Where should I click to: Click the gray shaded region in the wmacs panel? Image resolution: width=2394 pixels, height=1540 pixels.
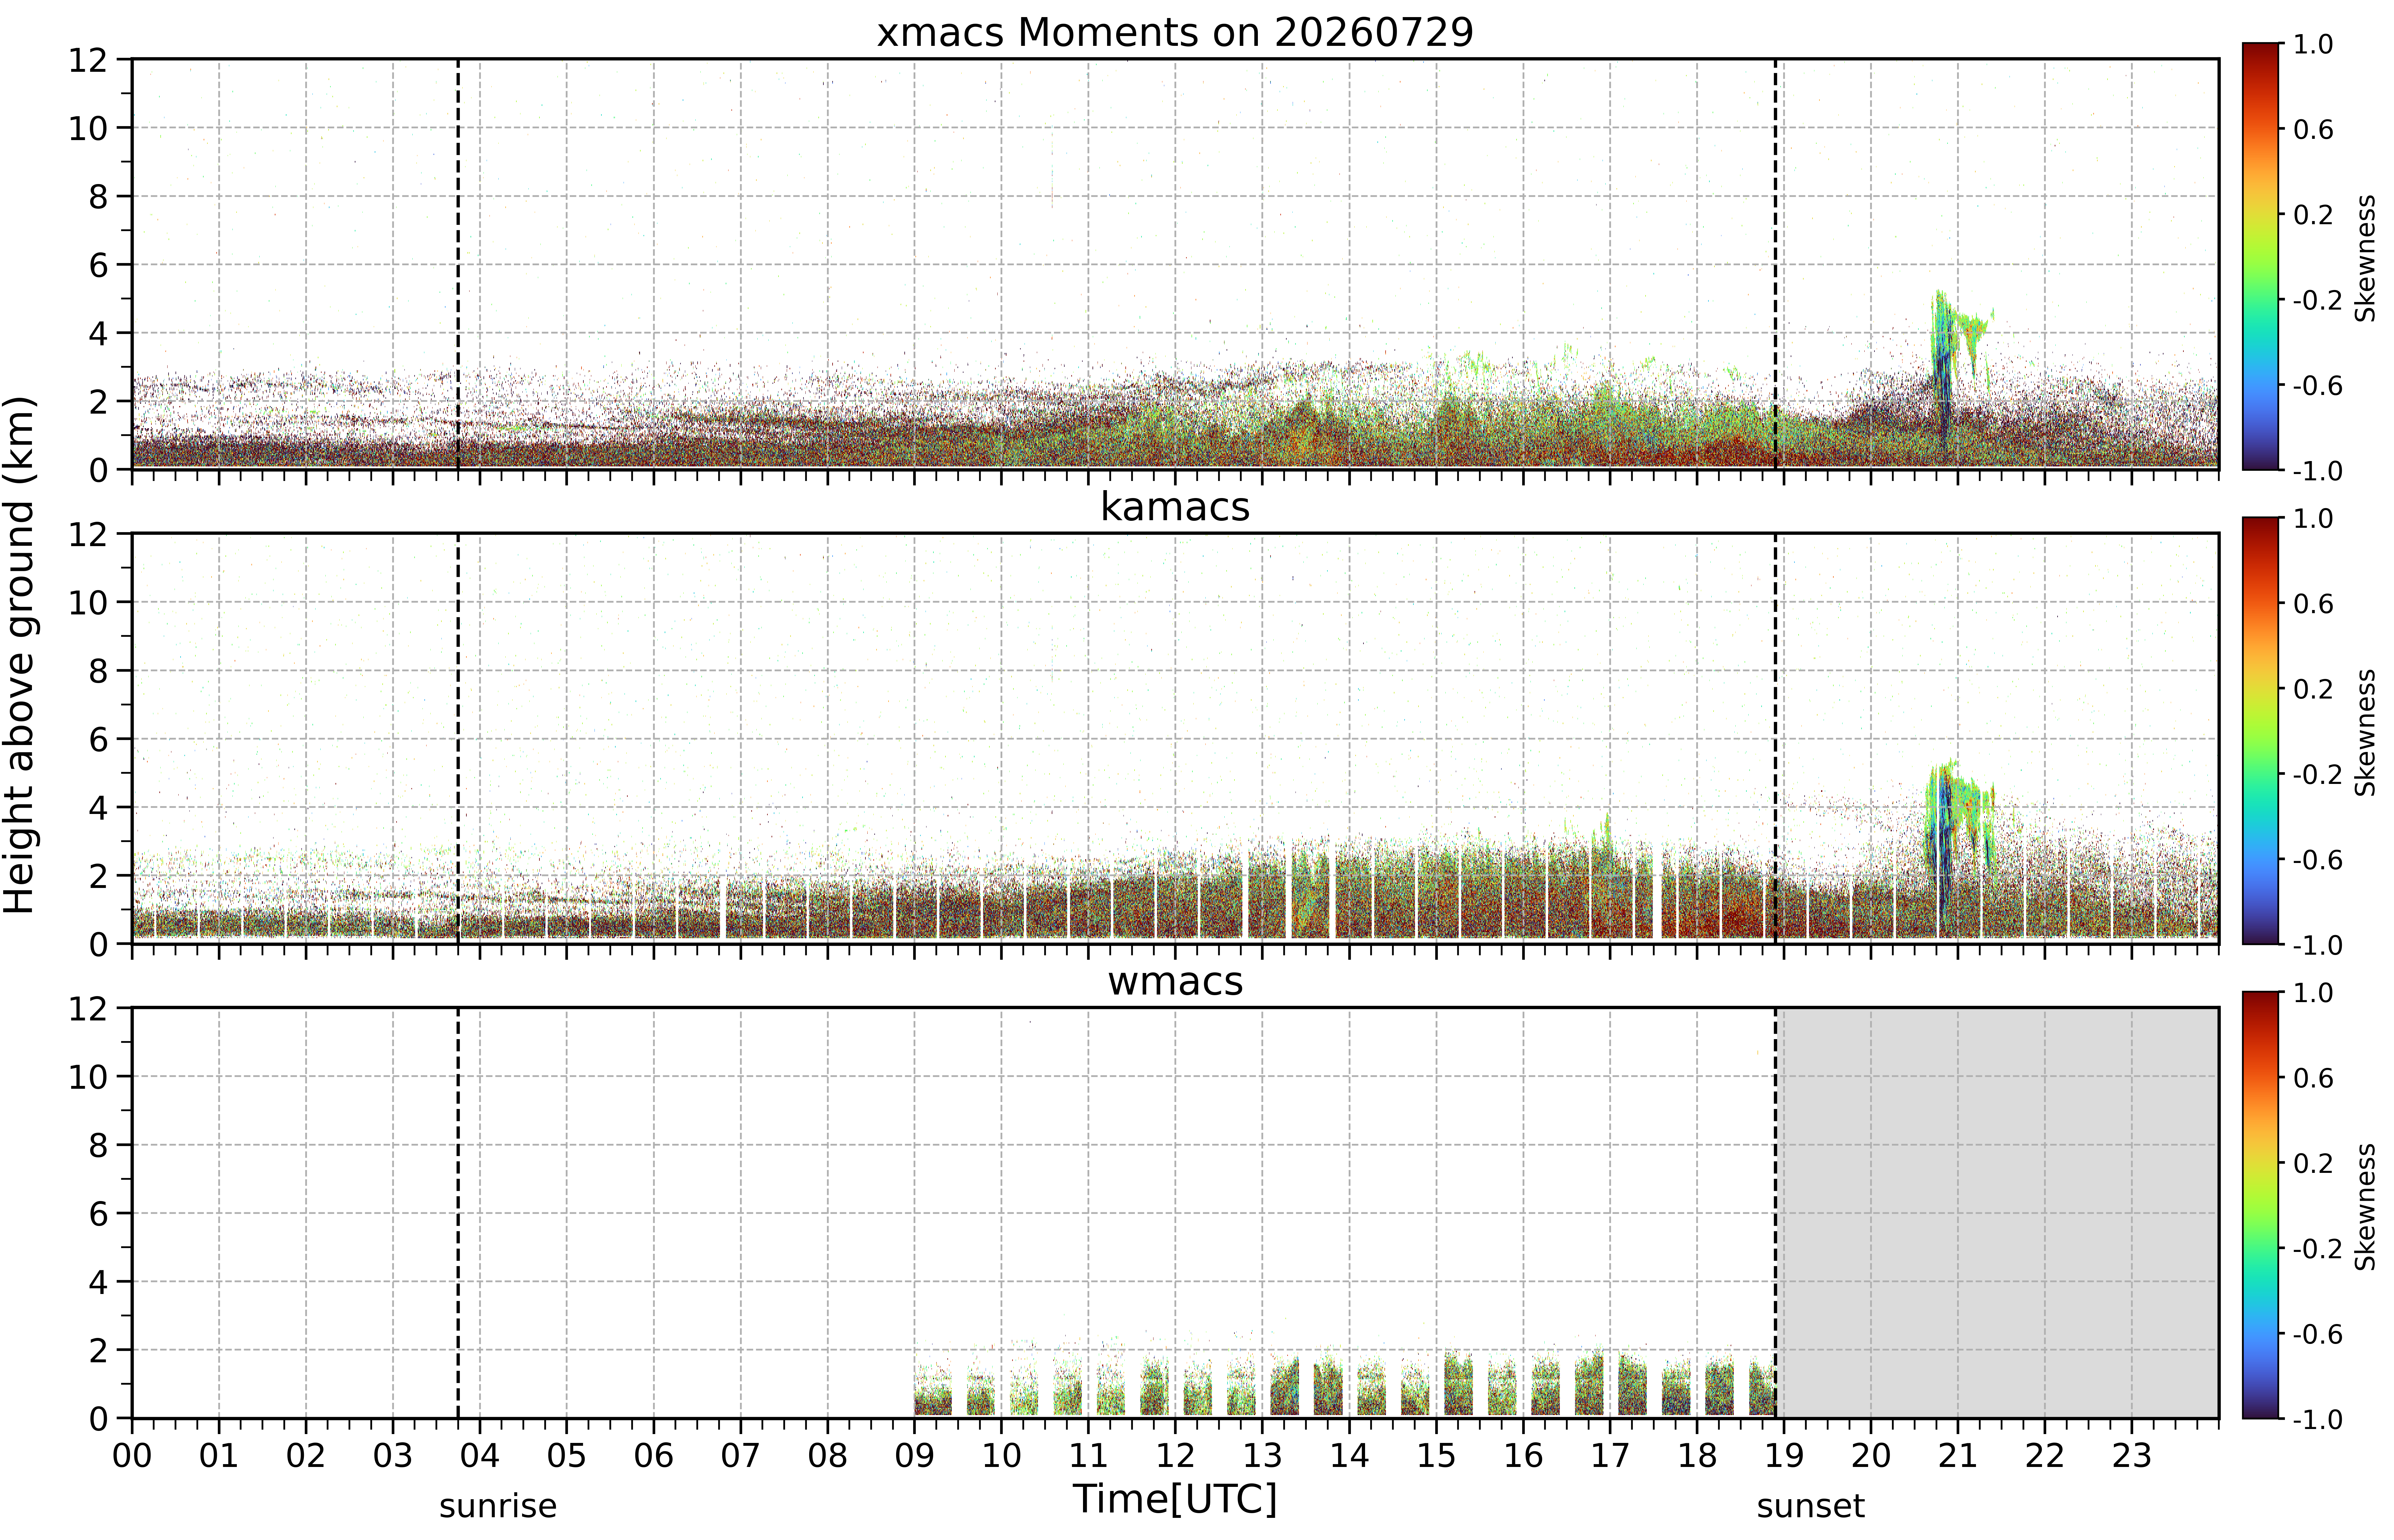tap(1997, 1212)
